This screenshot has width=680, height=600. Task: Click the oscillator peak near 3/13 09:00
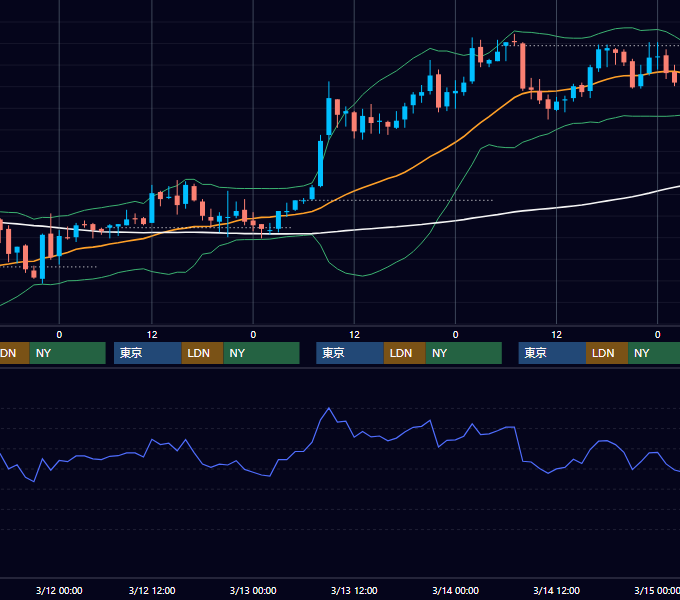tap(329, 408)
